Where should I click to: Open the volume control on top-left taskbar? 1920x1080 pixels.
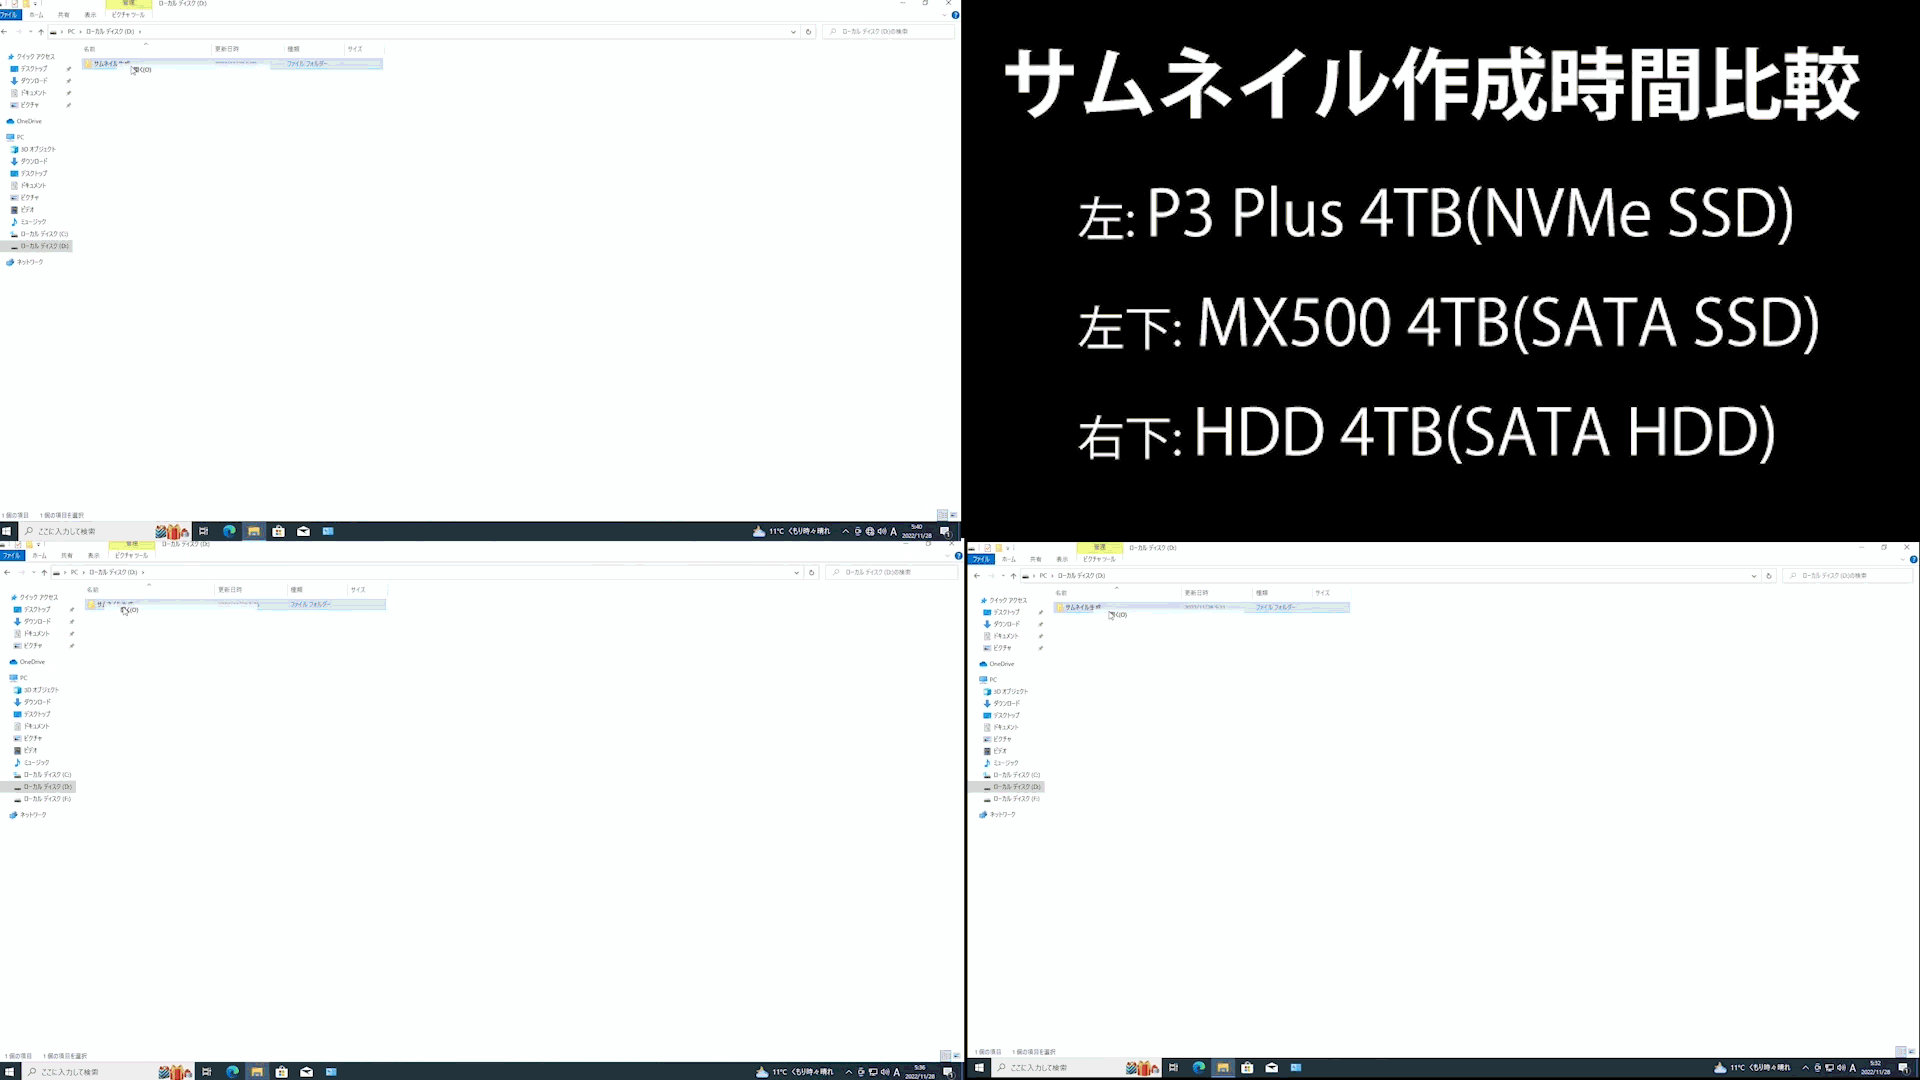point(882,531)
